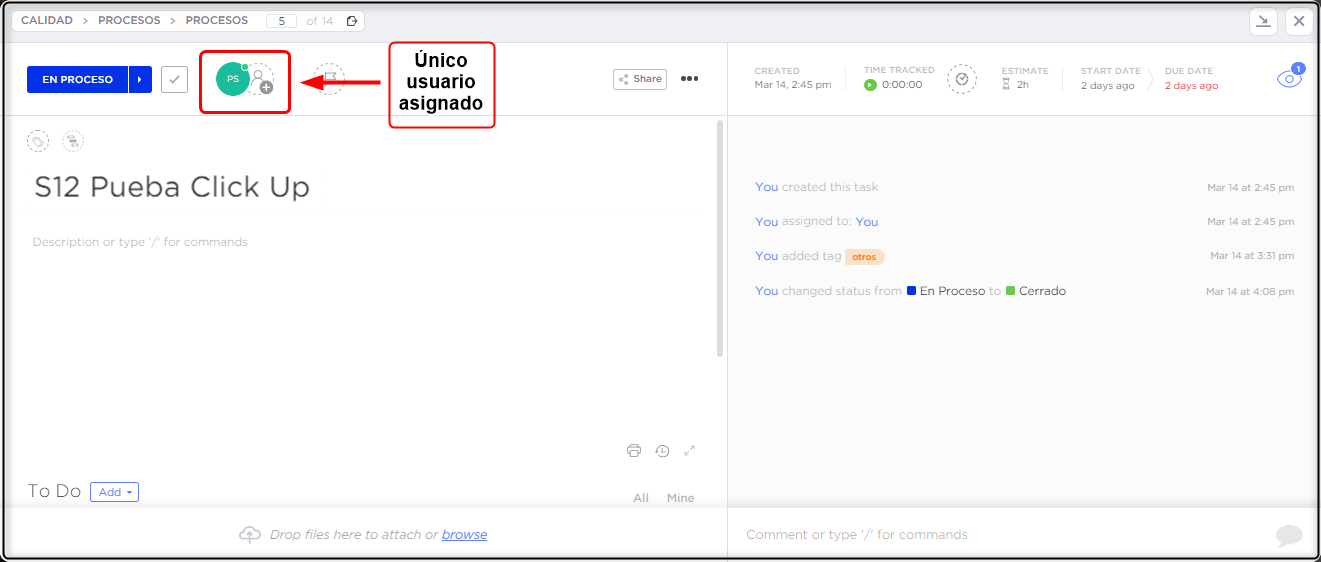This screenshot has width=1321, height=562.
Task: Mark the task complete with the checkmark box
Action: tap(174, 80)
